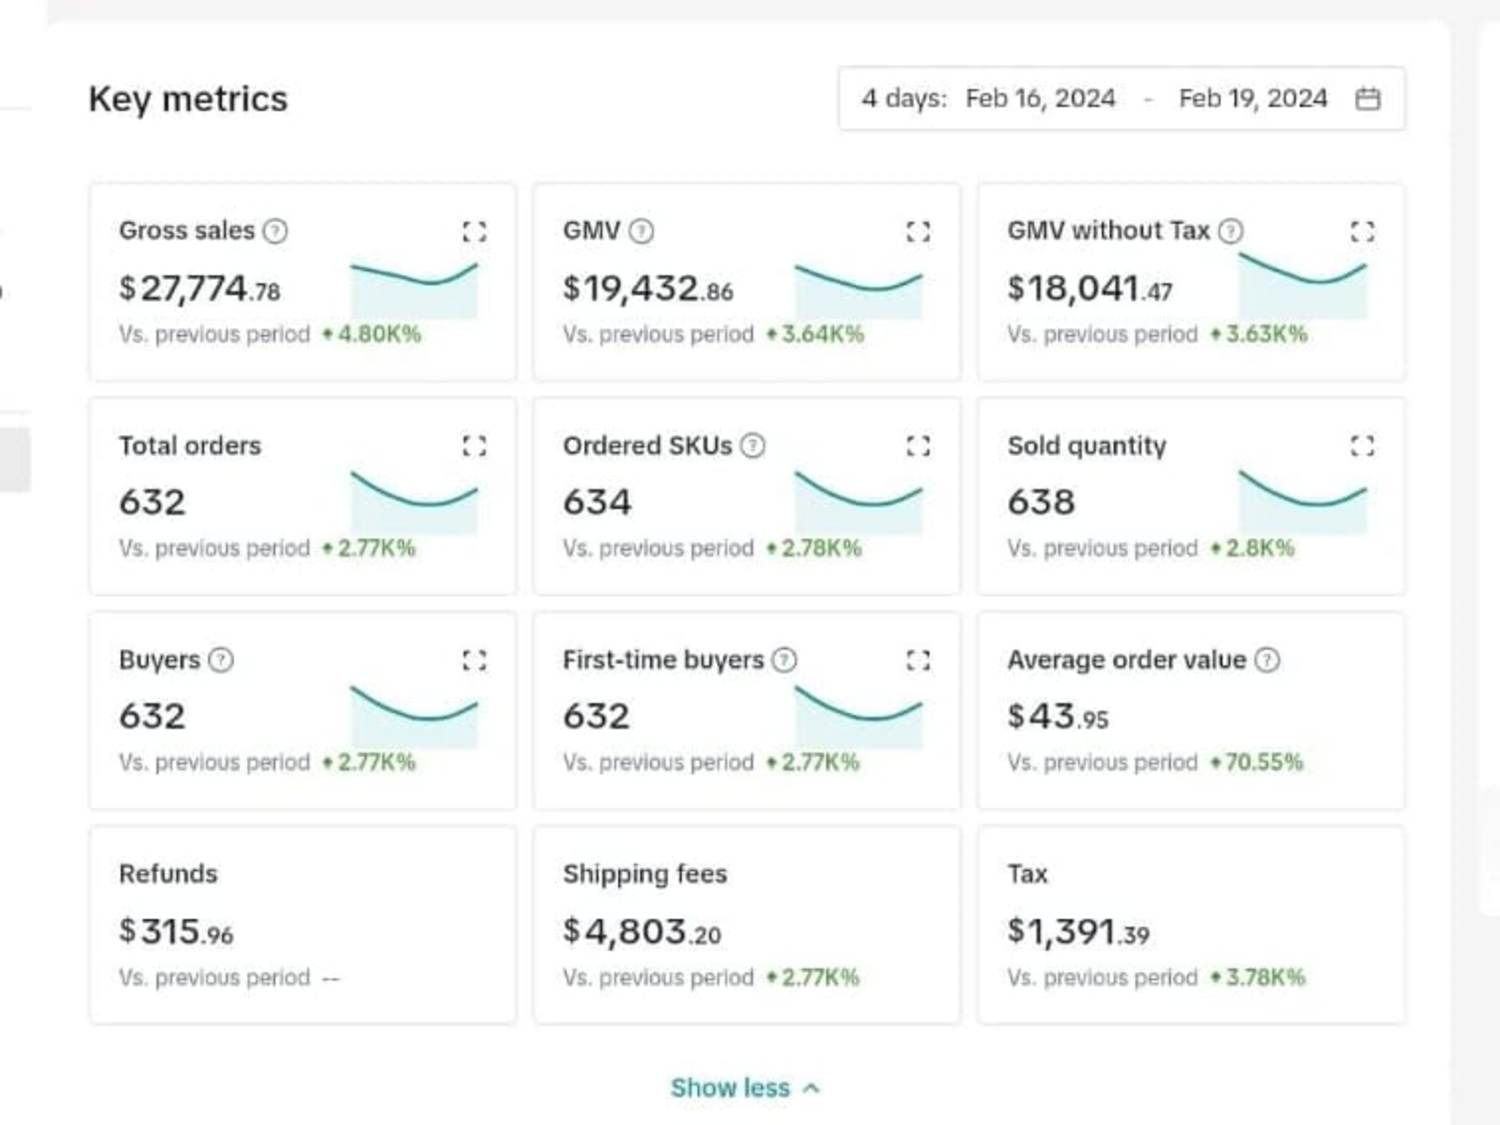The image size is (1500, 1125).
Task: Expand the Sold quantity chart
Action: (1362, 446)
